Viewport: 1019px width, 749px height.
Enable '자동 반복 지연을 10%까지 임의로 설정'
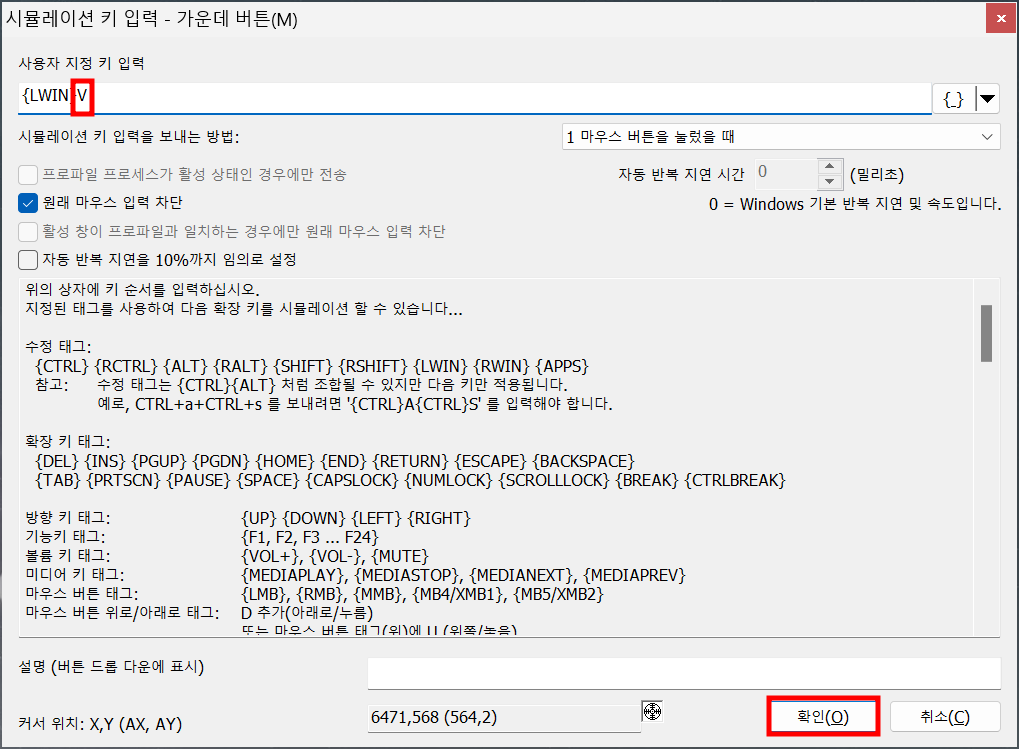(27, 259)
